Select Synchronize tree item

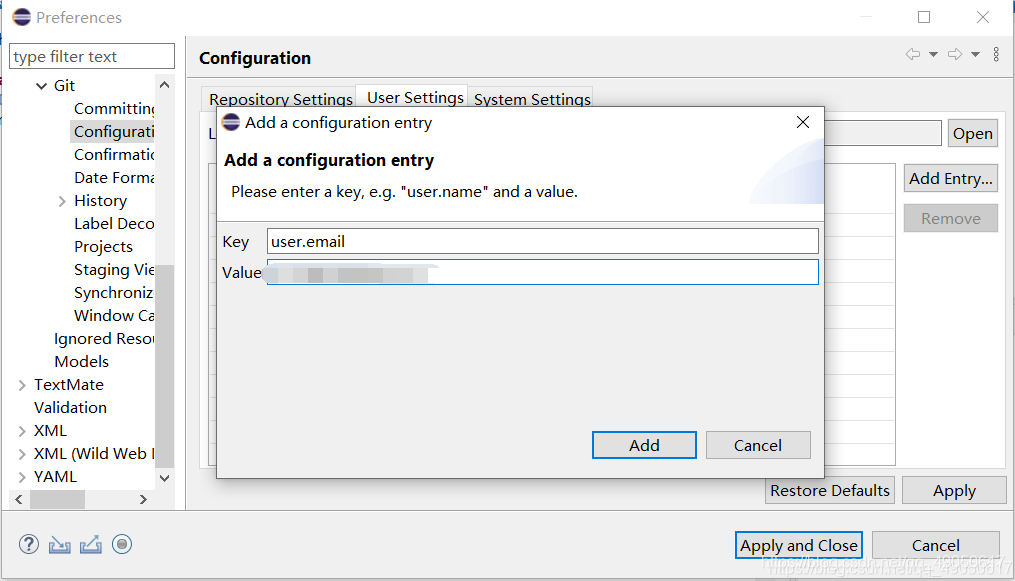(x=114, y=292)
